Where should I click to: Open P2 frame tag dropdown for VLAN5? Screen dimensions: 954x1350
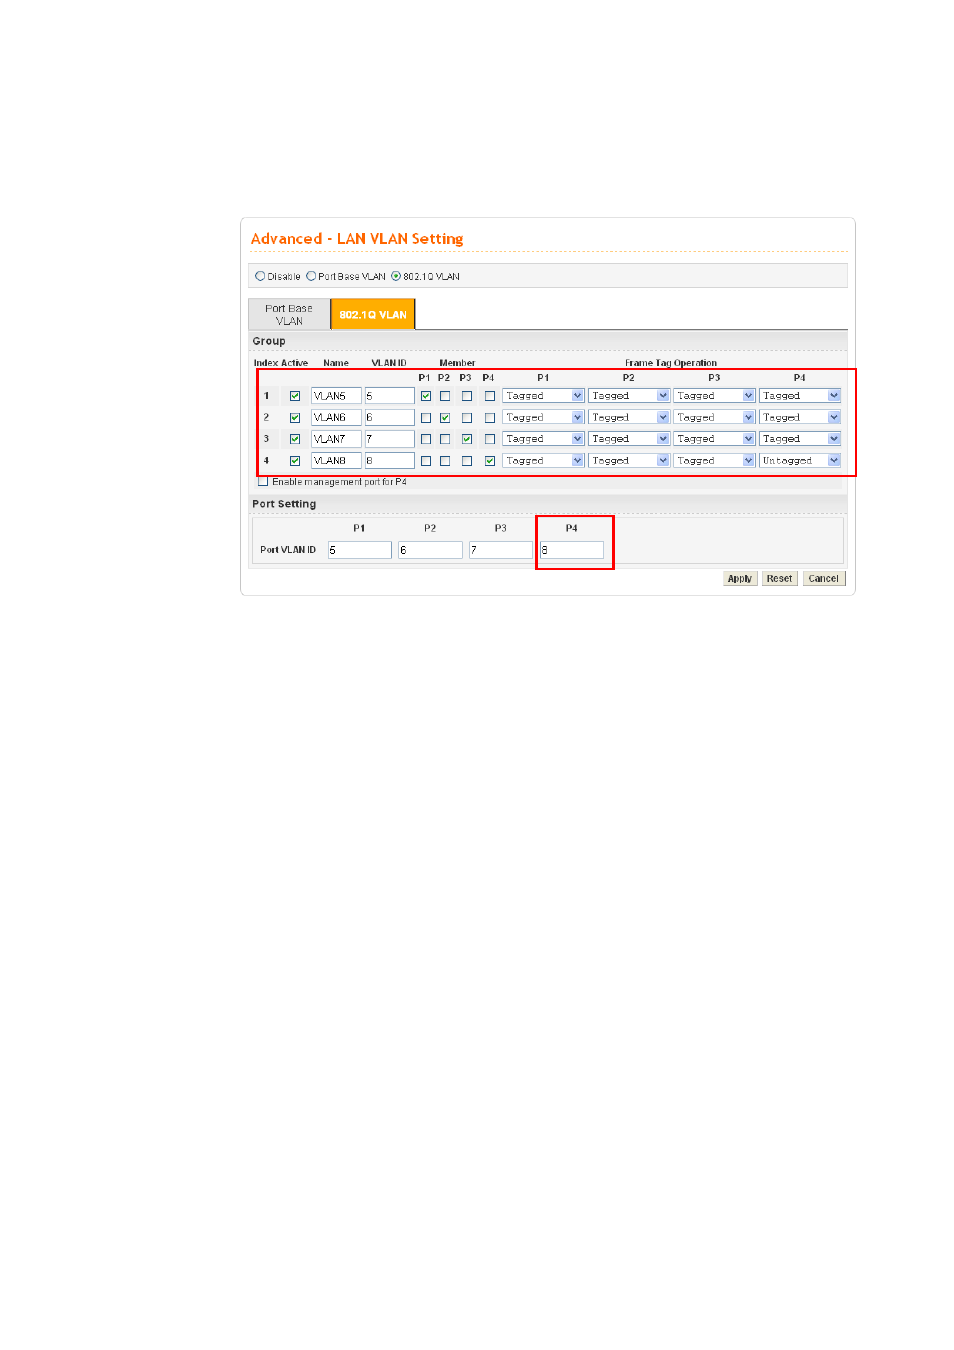click(x=629, y=396)
